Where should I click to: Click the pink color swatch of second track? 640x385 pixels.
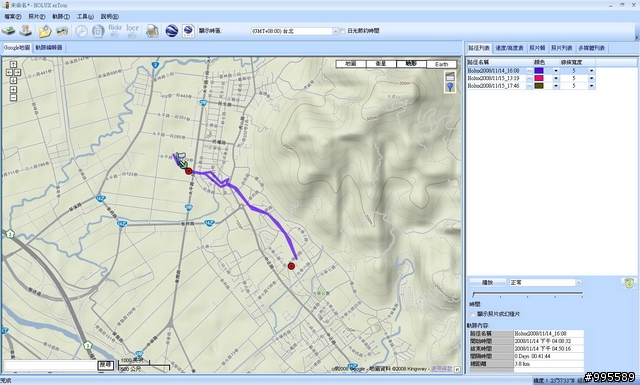click(539, 78)
